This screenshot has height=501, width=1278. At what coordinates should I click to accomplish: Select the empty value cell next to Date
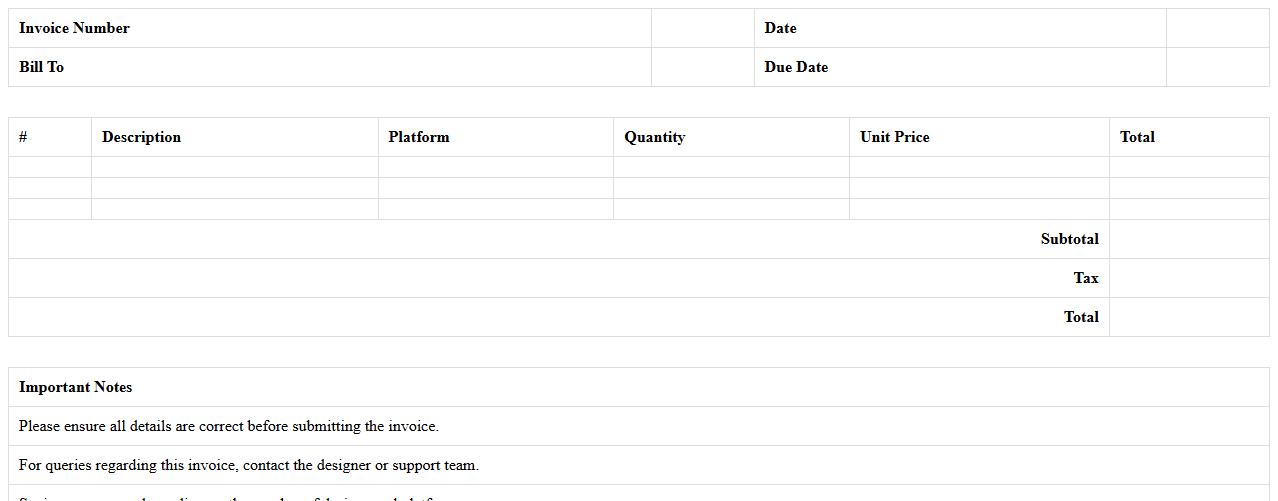point(1216,28)
